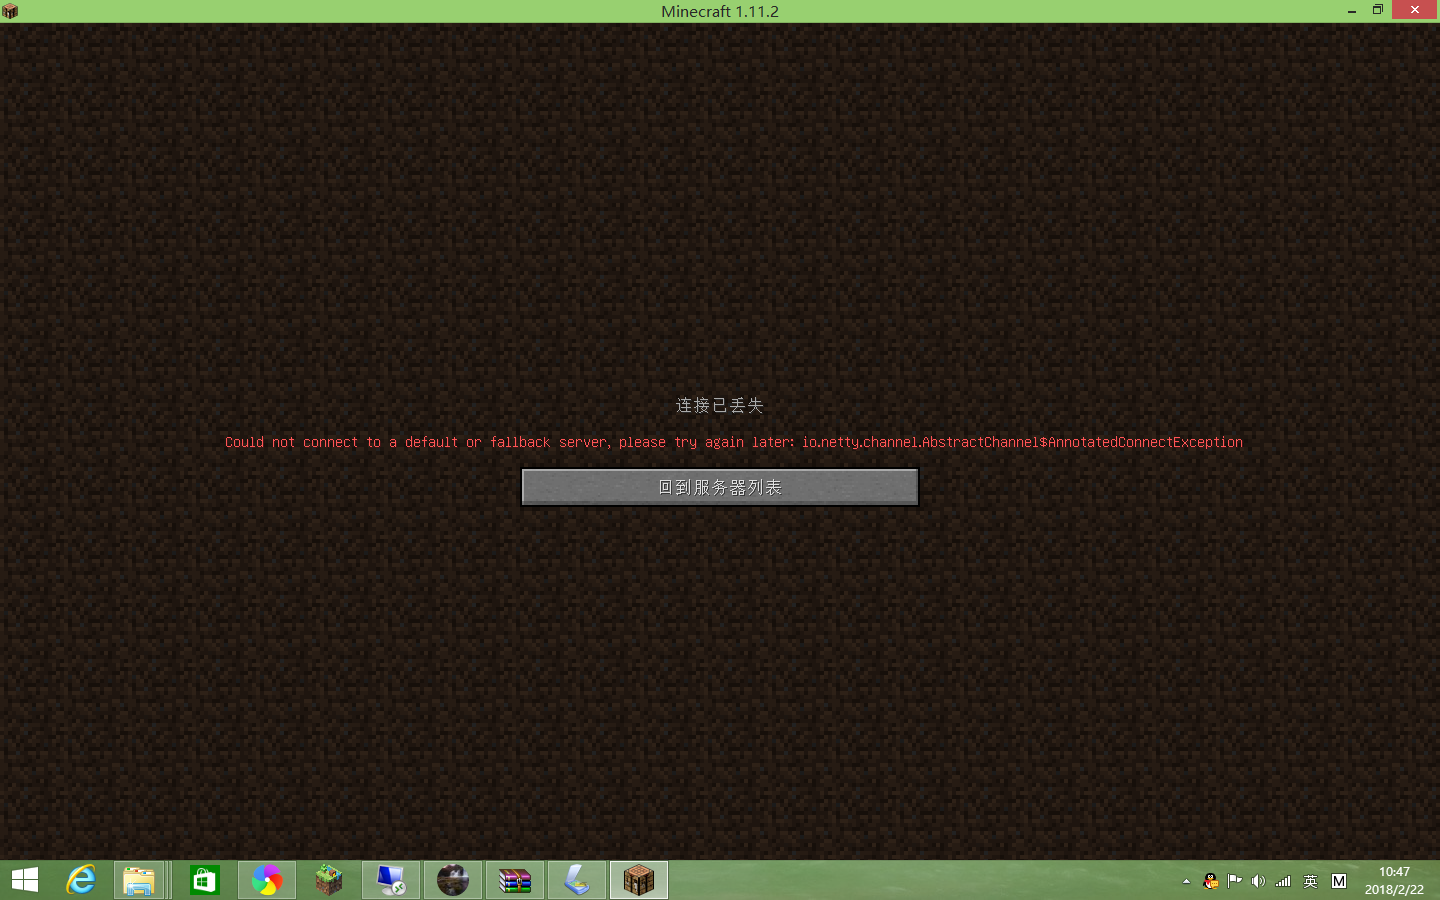The width and height of the screenshot is (1440, 900).
Task: Click the 回到服务器列表 button
Action: coord(720,487)
